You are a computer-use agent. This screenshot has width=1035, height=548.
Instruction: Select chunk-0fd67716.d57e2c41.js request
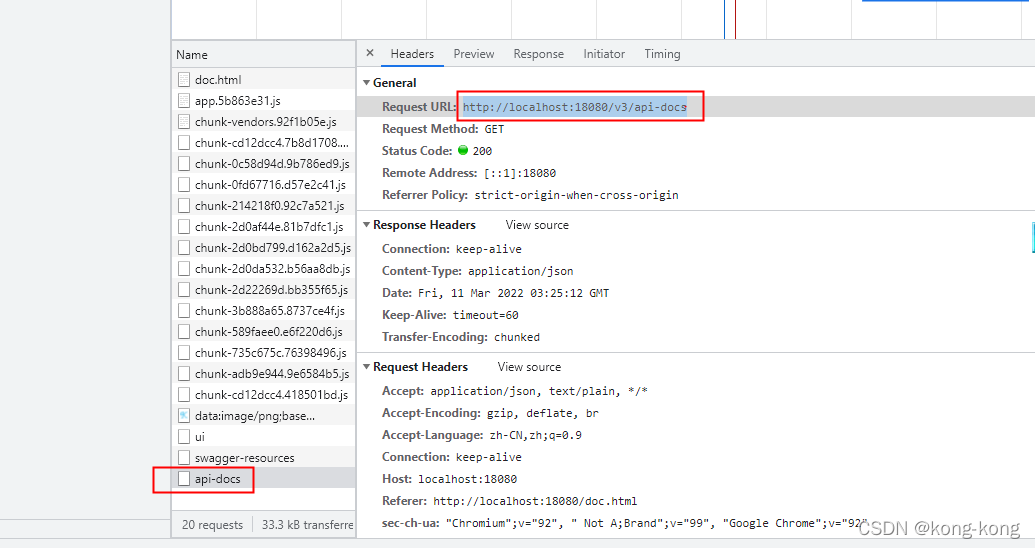[x=264, y=185]
